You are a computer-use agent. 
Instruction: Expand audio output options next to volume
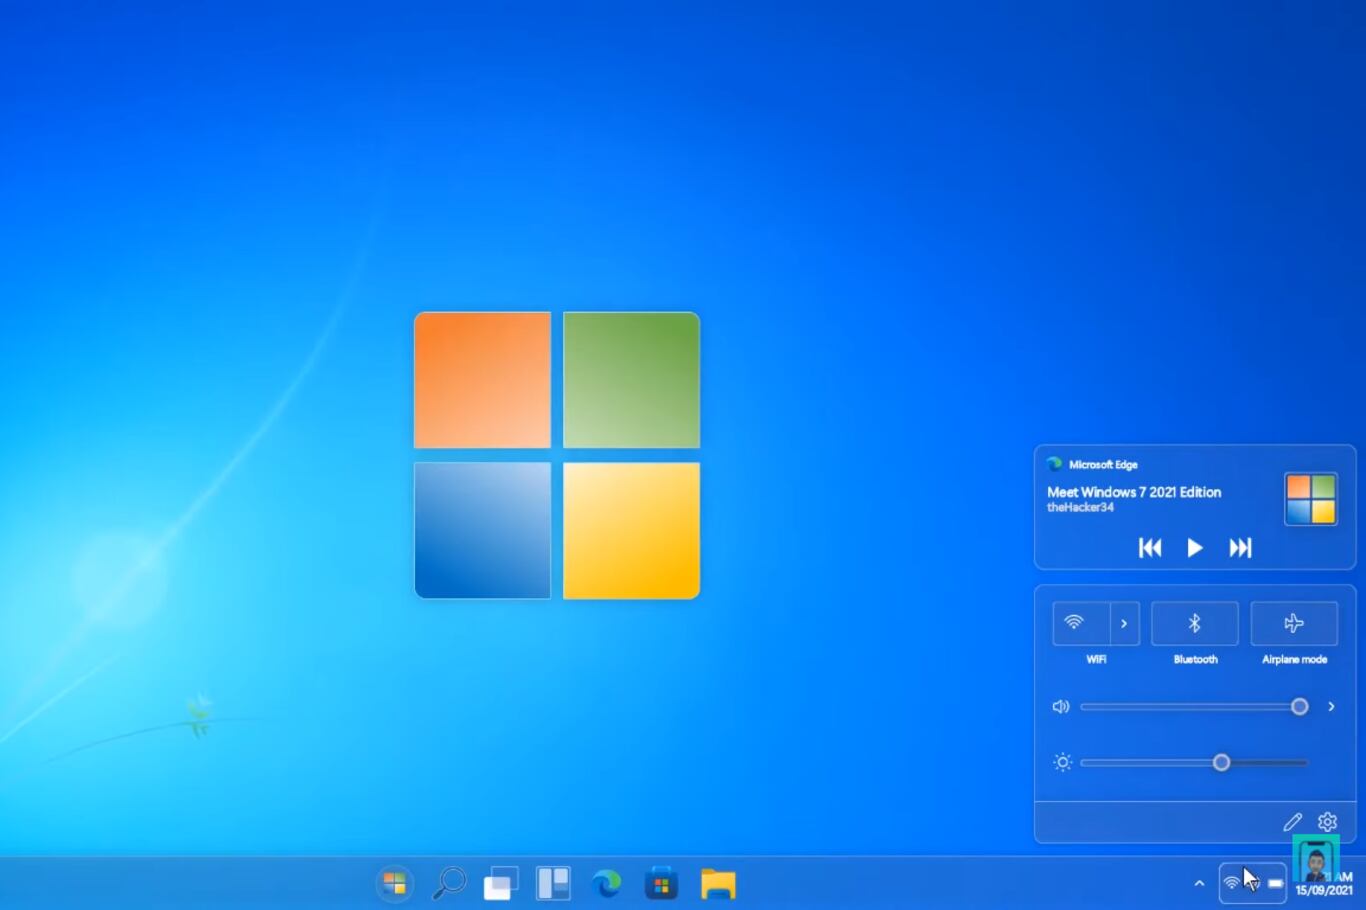[1331, 707]
